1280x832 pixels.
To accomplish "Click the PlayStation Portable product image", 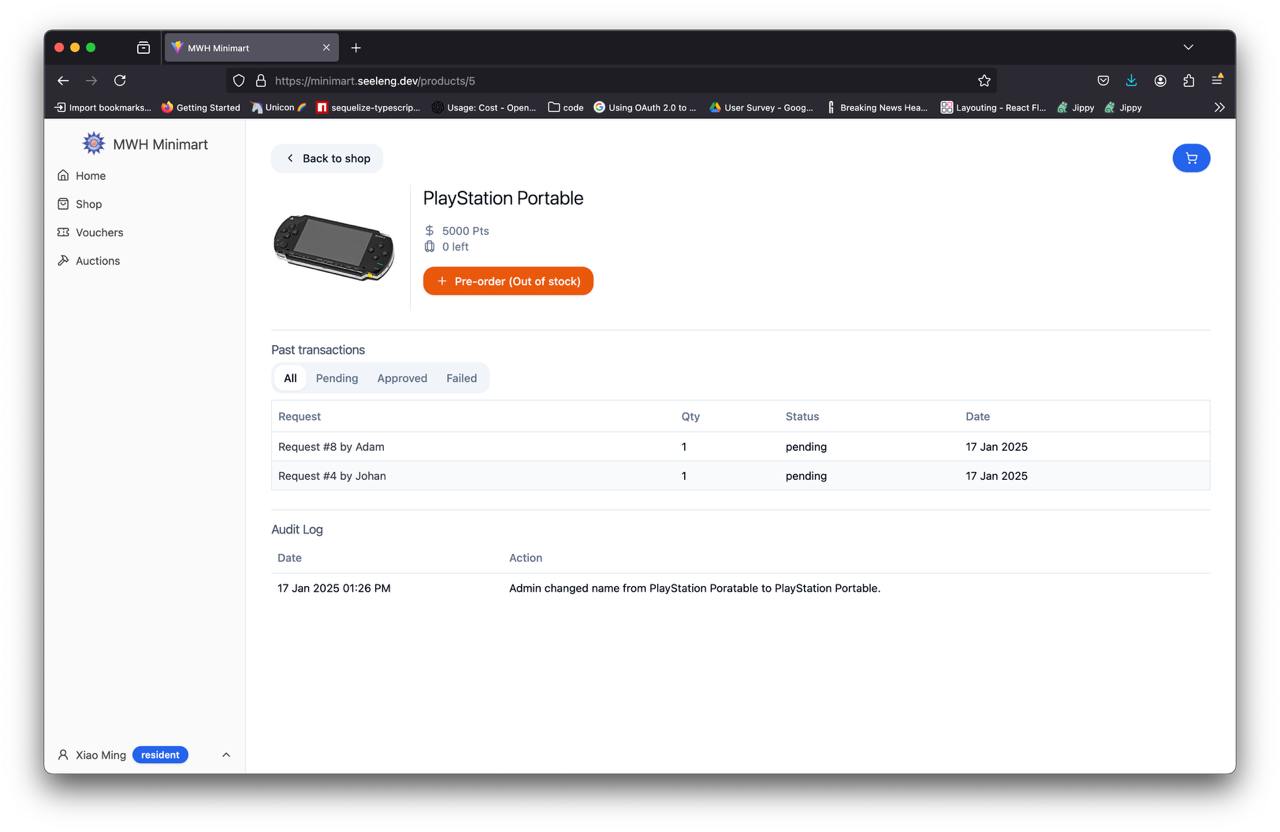I will pos(333,247).
